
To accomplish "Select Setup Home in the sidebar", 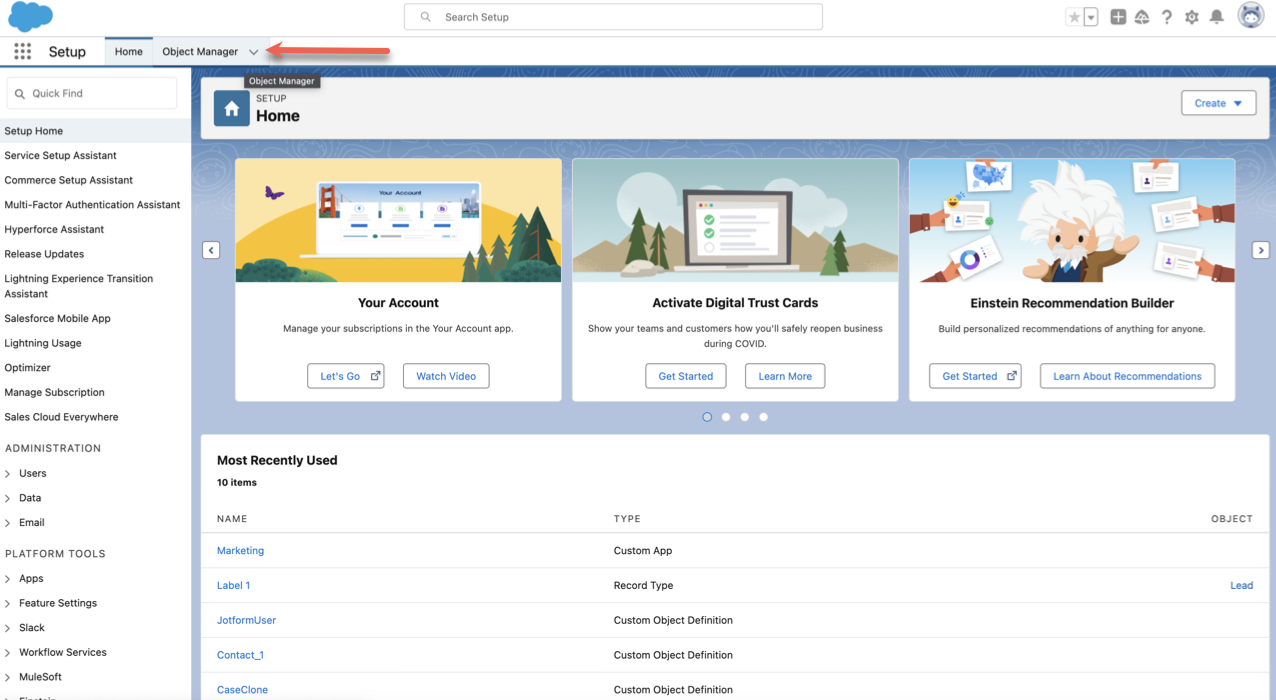I will [x=34, y=131].
